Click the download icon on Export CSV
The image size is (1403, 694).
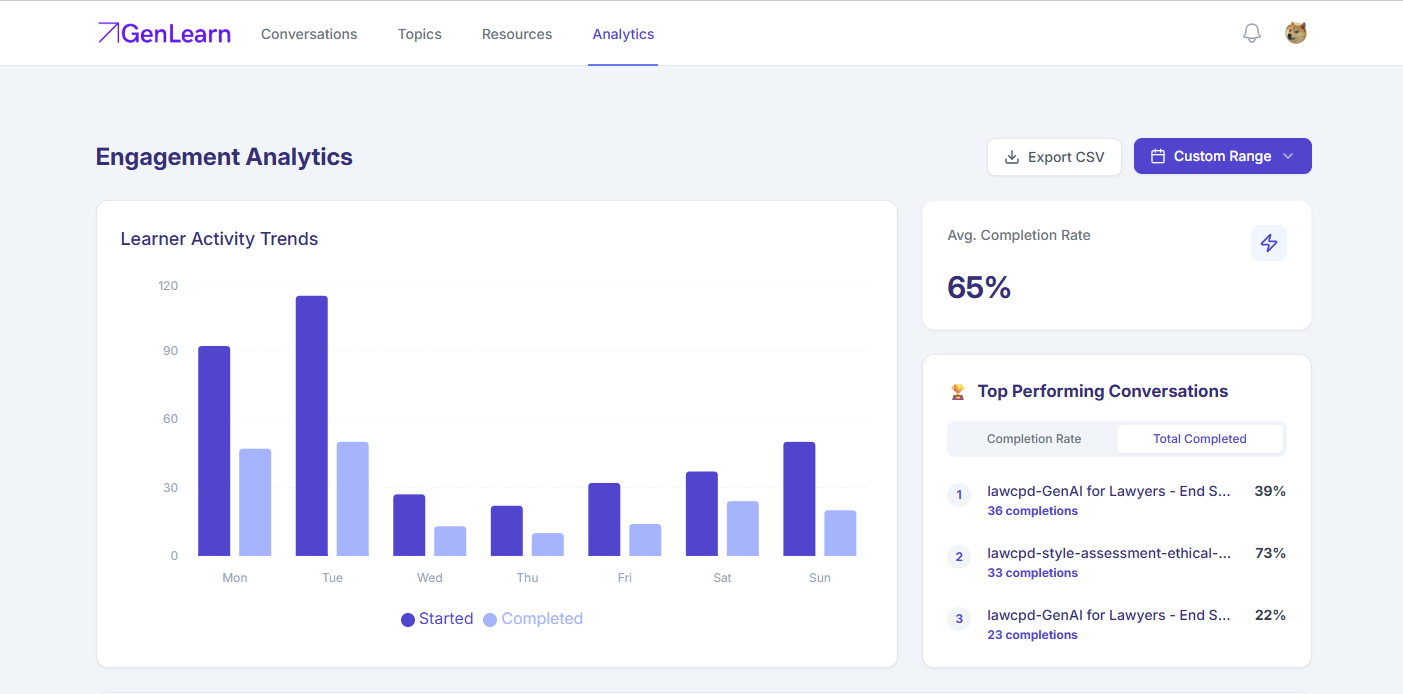tap(1012, 157)
